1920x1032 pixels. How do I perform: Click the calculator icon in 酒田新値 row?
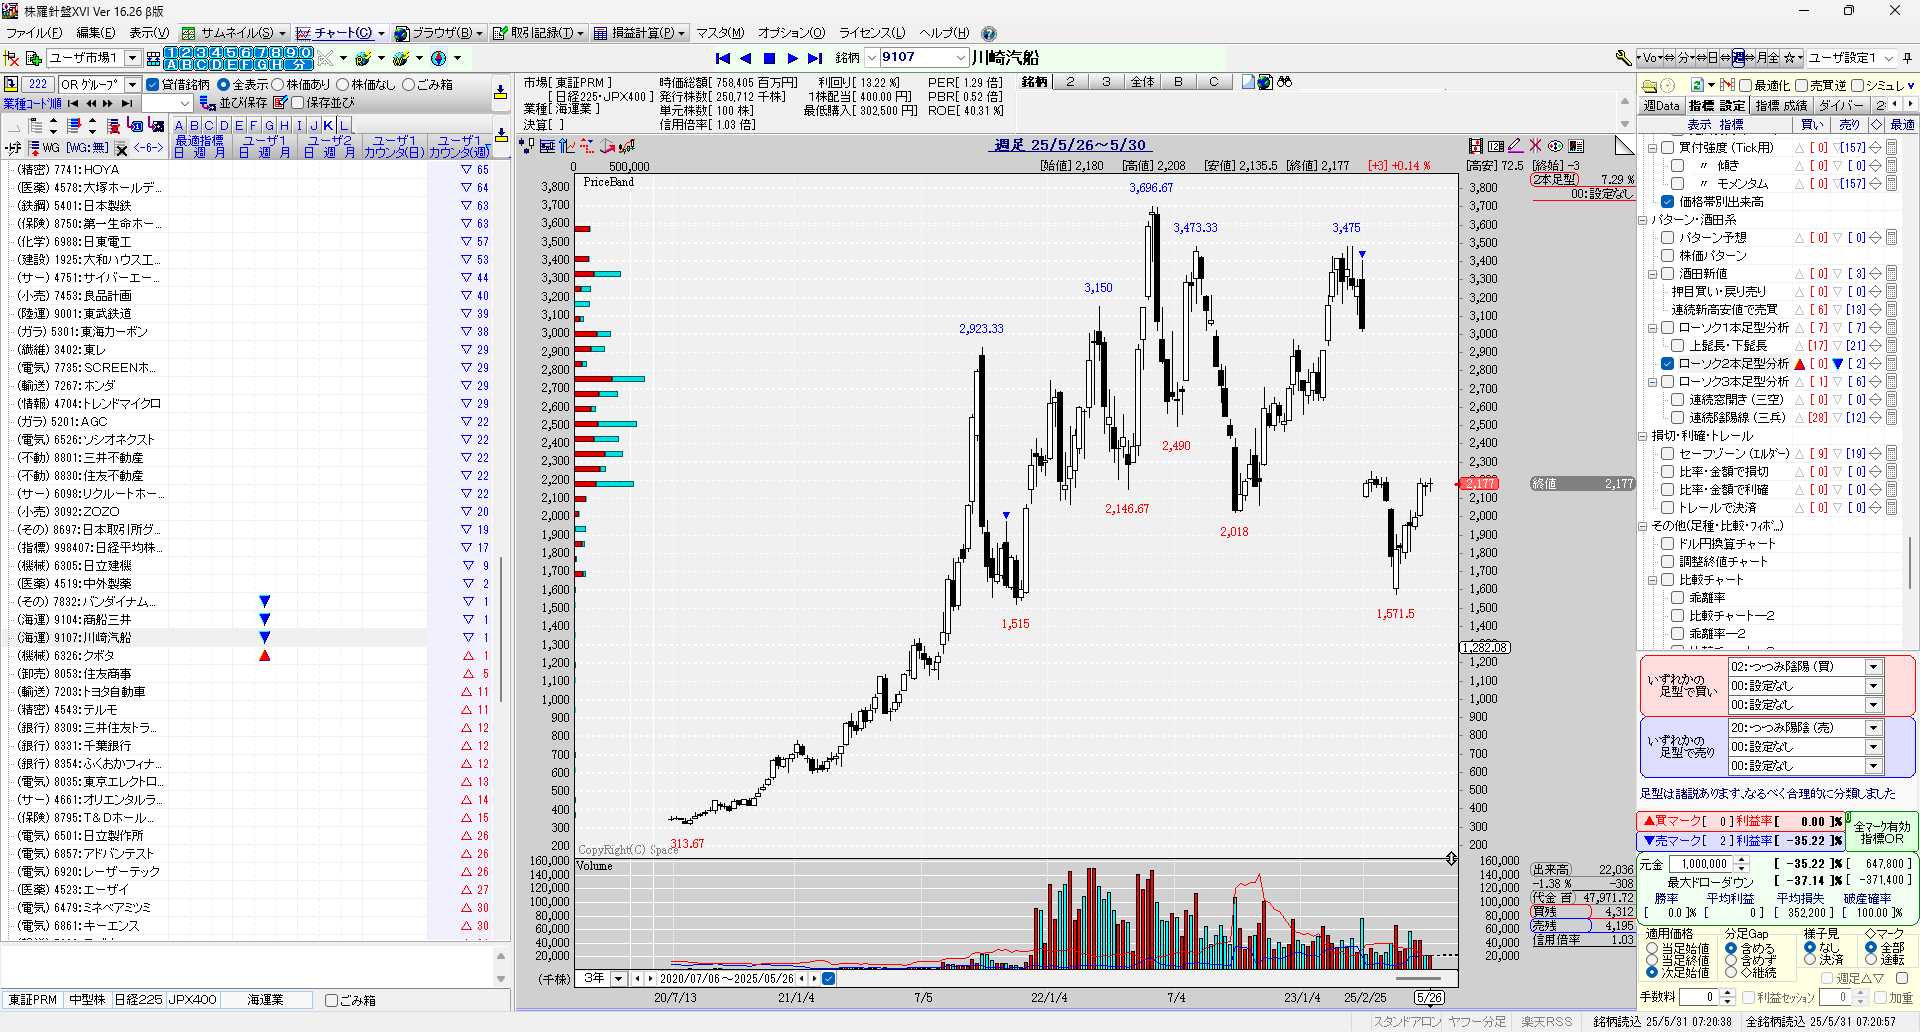pyautogui.click(x=1891, y=274)
